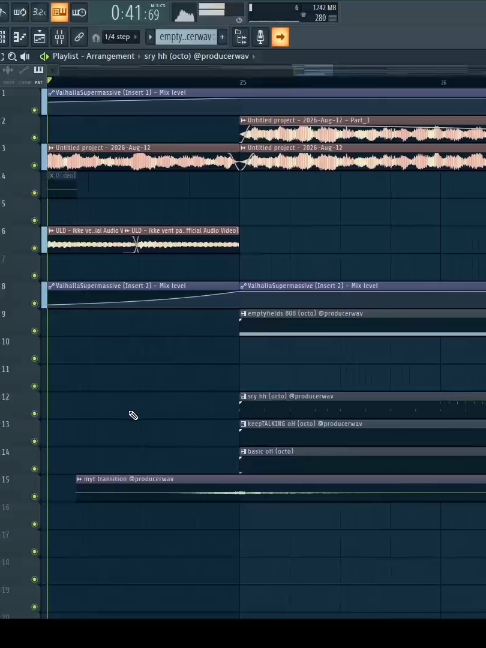Image resolution: width=486 pixels, height=648 pixels.
Task: Click the playlist horizontal scrollbar thumb
Action: coord(313,70)
